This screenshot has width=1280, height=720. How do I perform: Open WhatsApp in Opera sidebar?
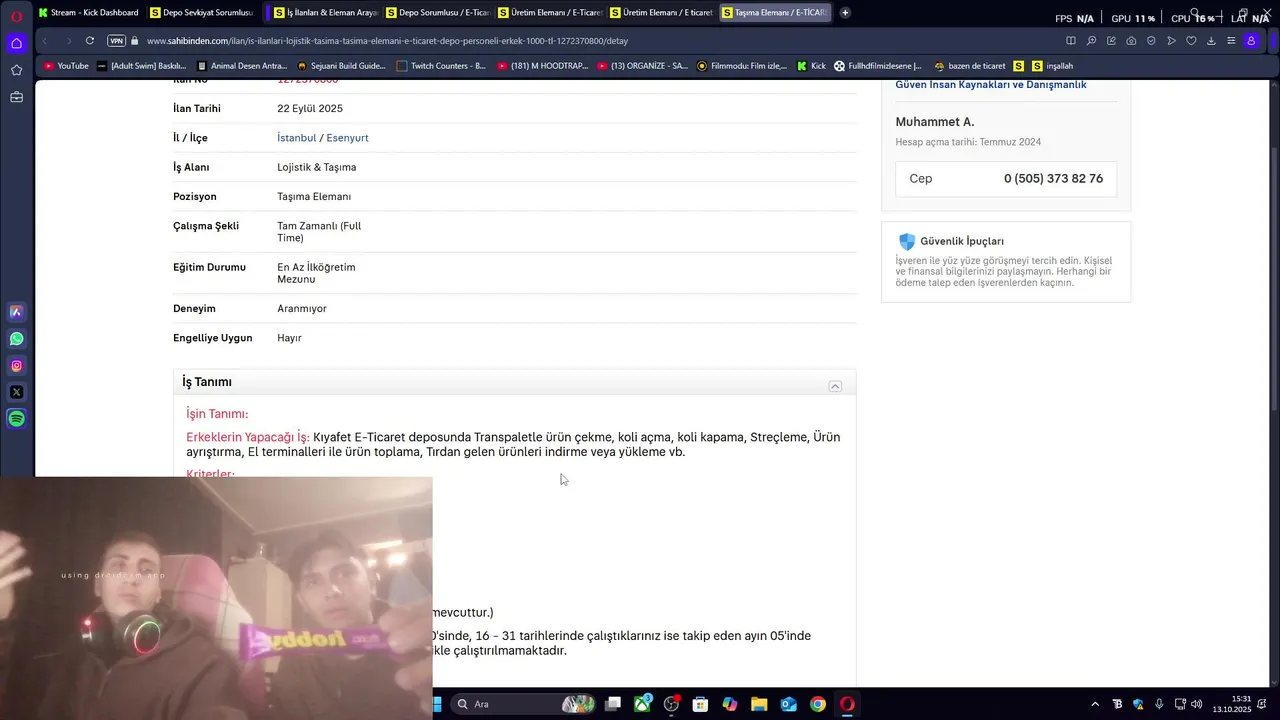click(16, 339)
